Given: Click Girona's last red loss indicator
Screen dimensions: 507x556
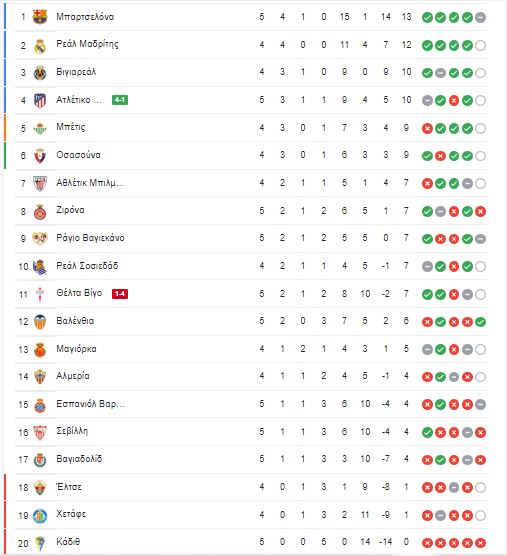Looking at the screenshot, I should [x=480, y=212].
